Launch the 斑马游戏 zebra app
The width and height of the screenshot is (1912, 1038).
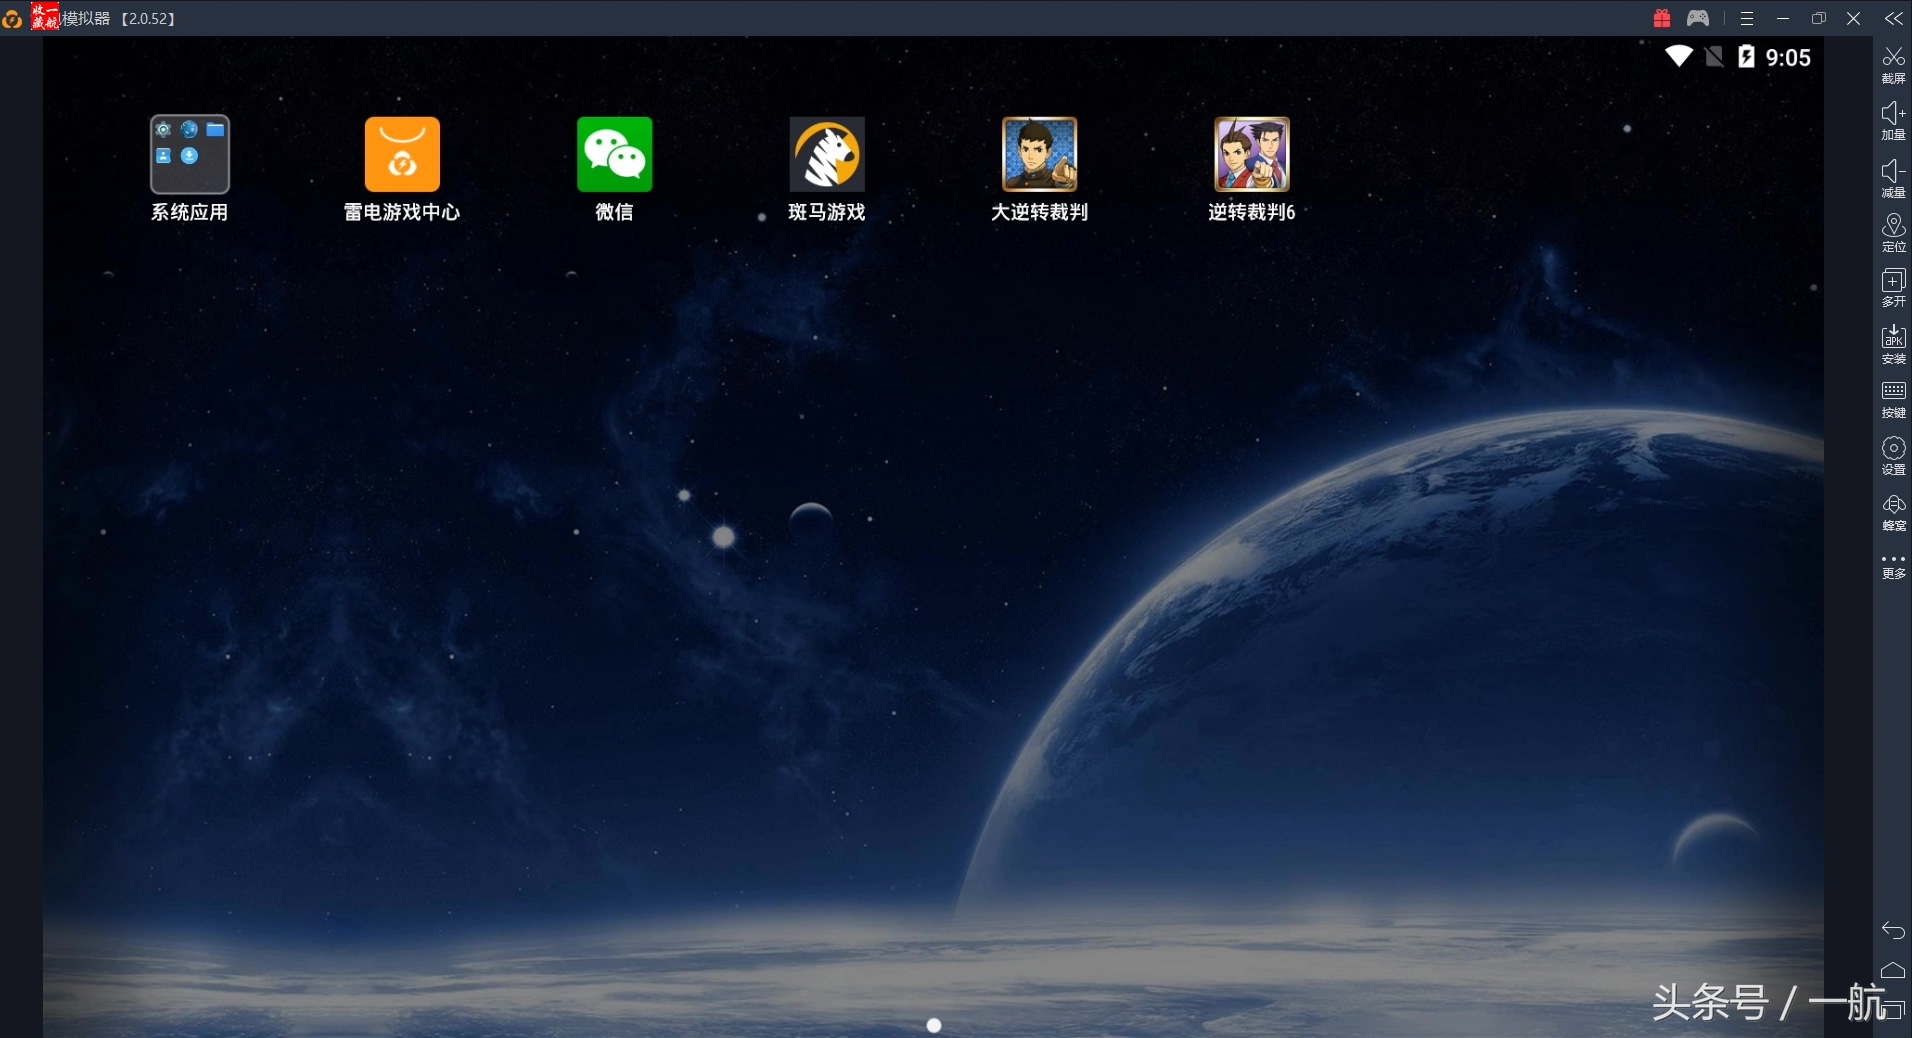[x=826, y=155]
